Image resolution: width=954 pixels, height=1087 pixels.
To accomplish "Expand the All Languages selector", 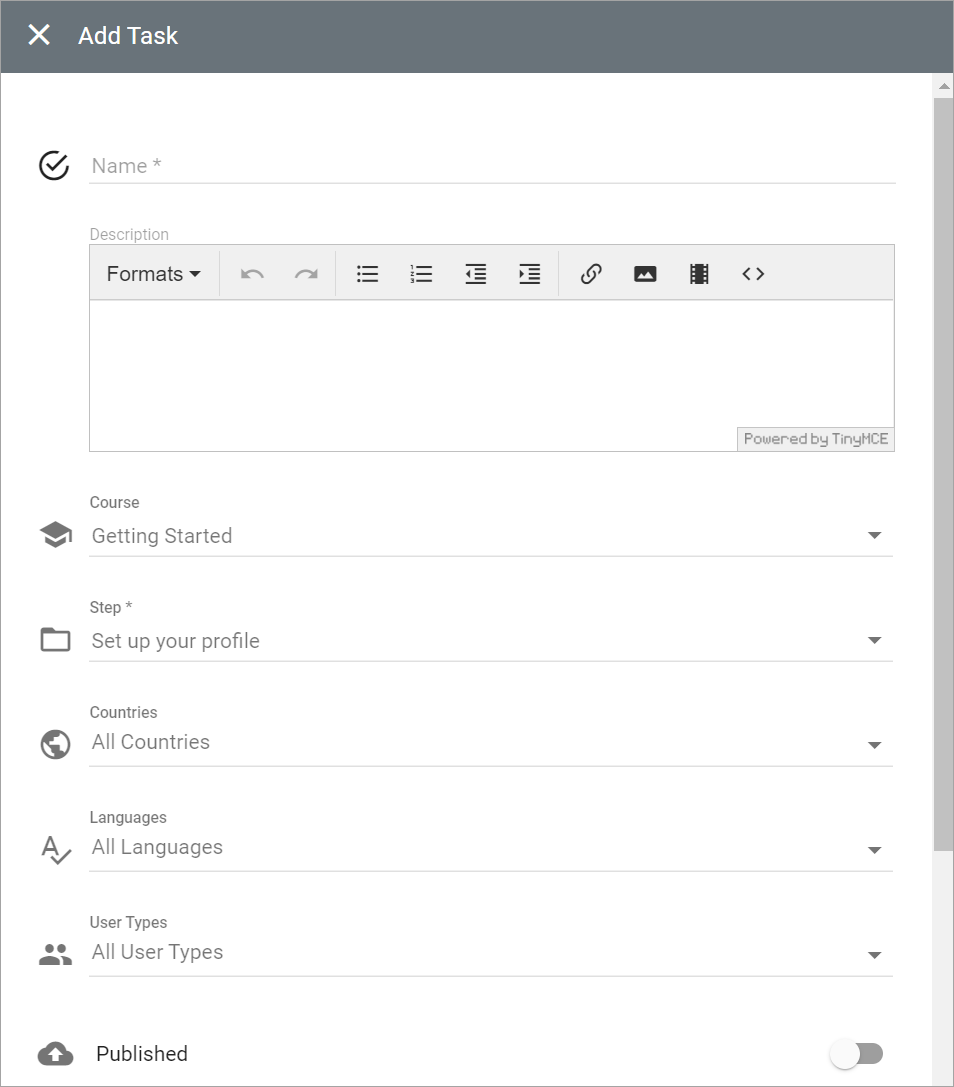I will 875,851.
